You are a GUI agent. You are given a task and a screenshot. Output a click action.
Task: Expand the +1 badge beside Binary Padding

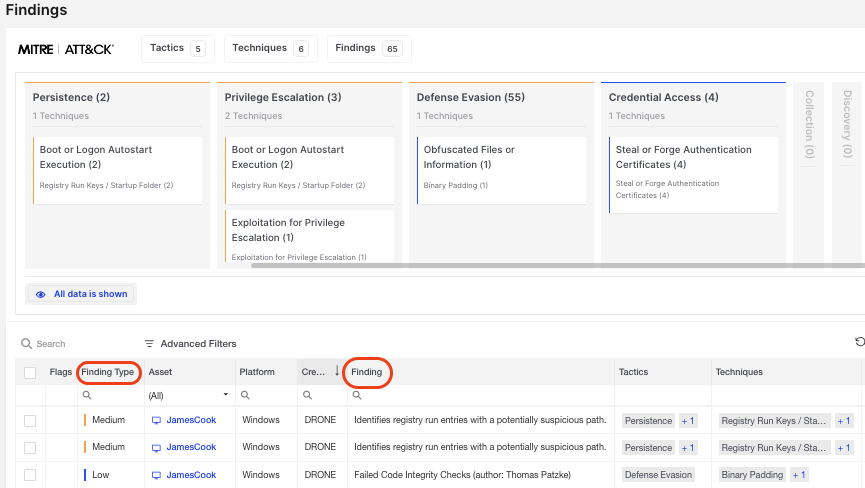pyautogui.click(x=797, y=475)
